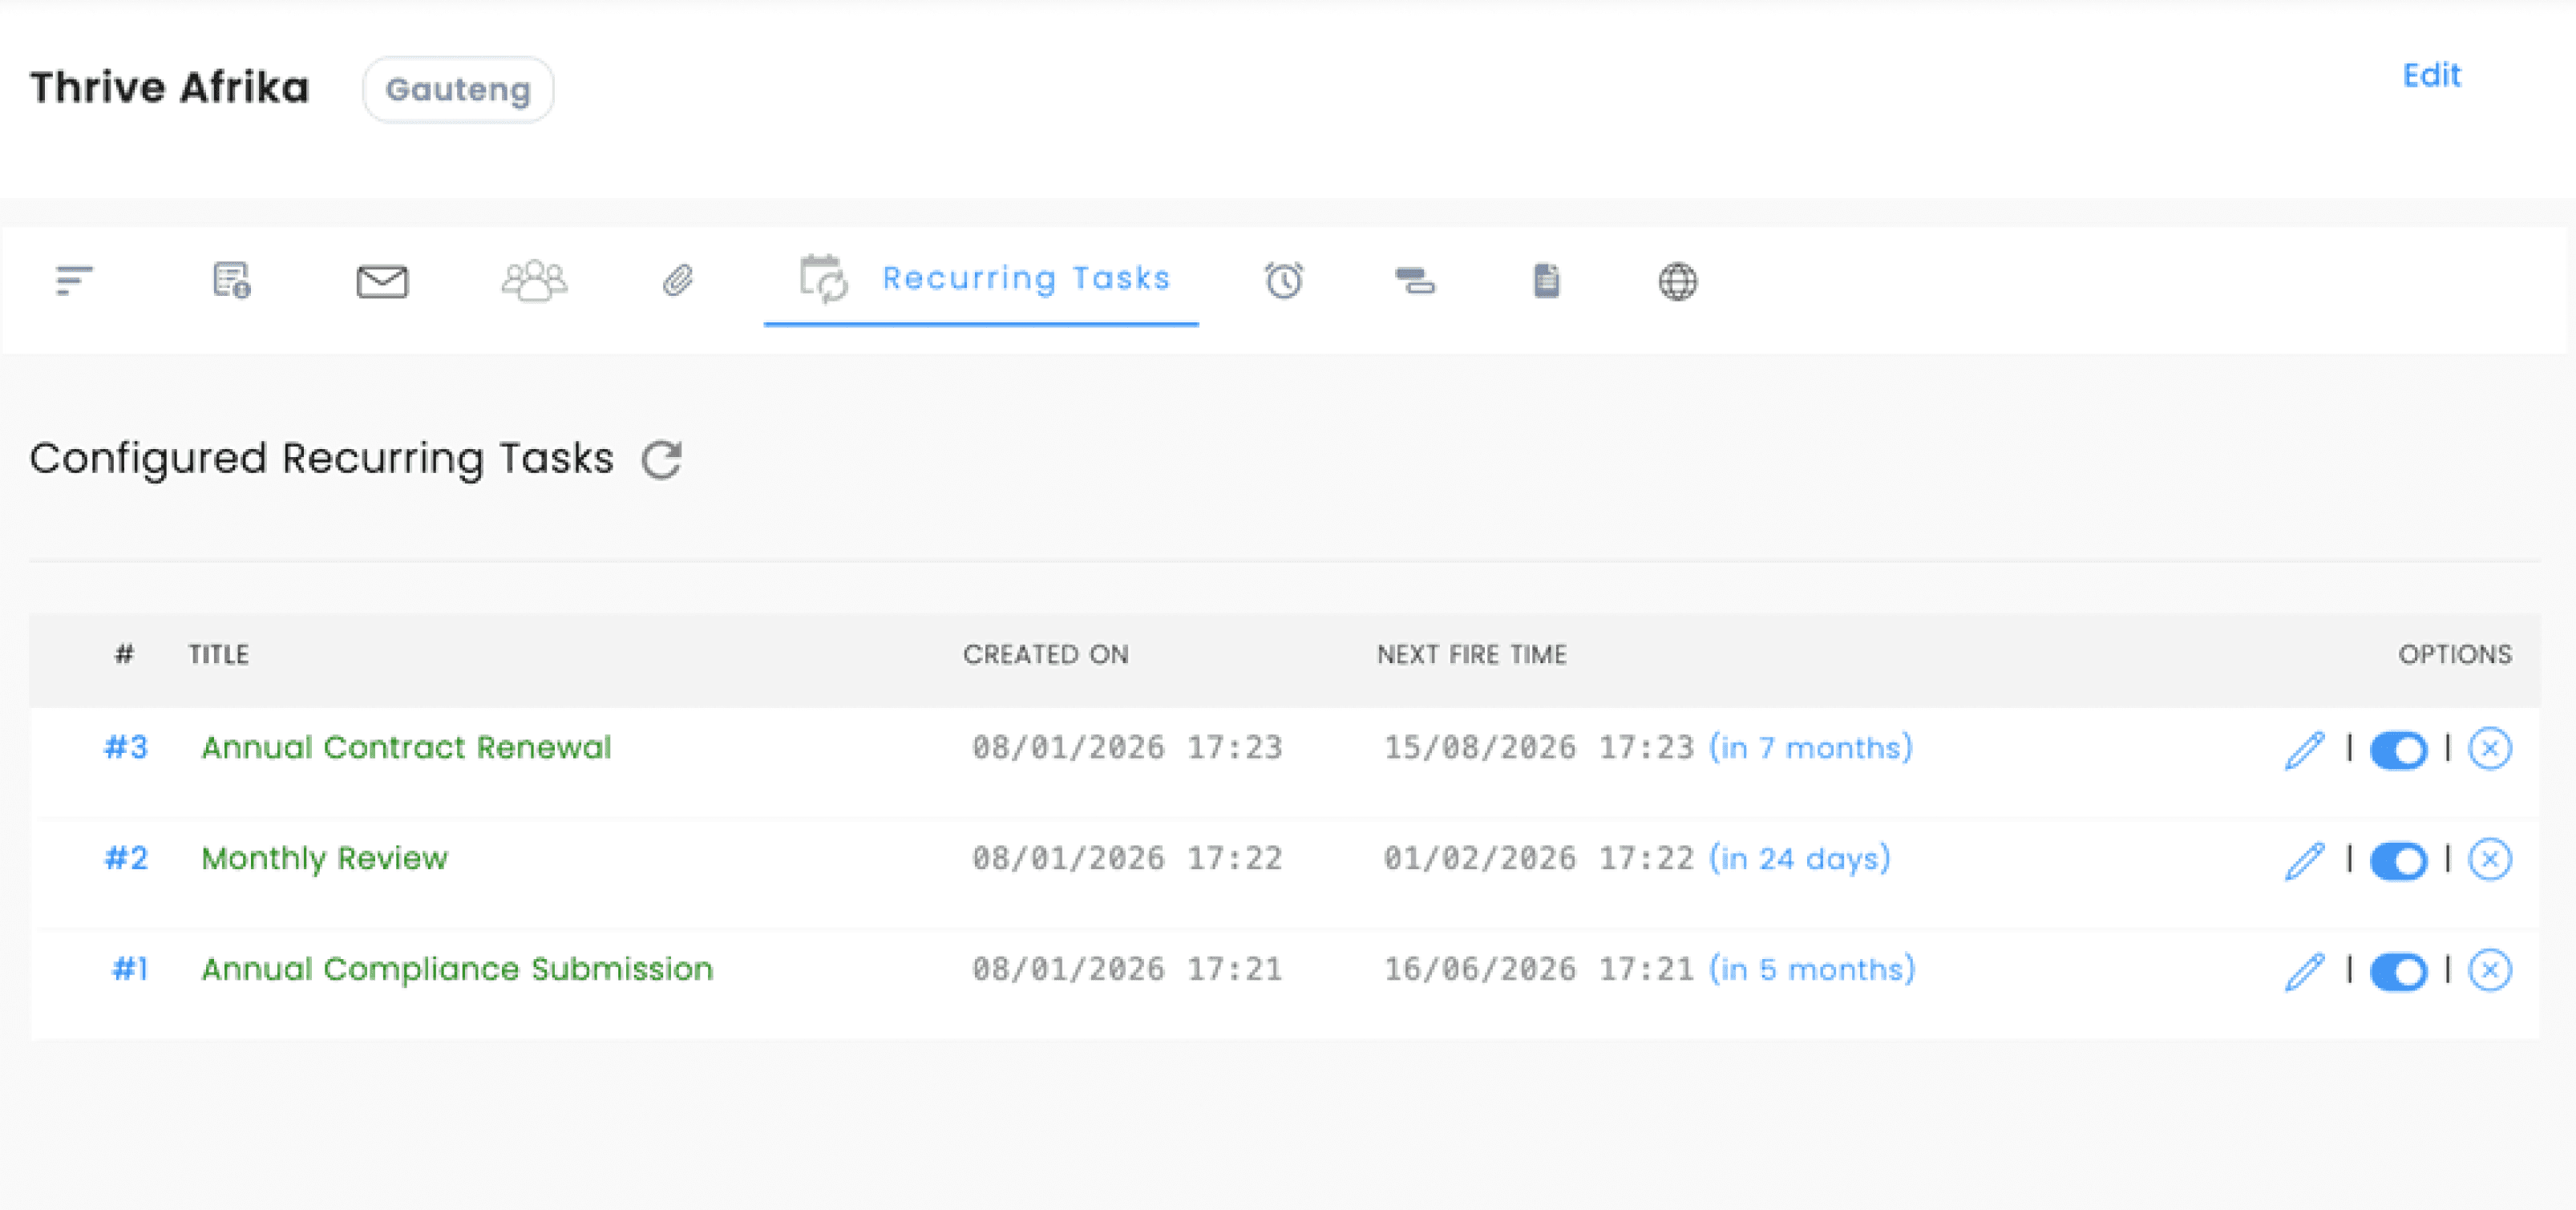
Task: Open the envelope mail tab
Action: tap(382, 281)
